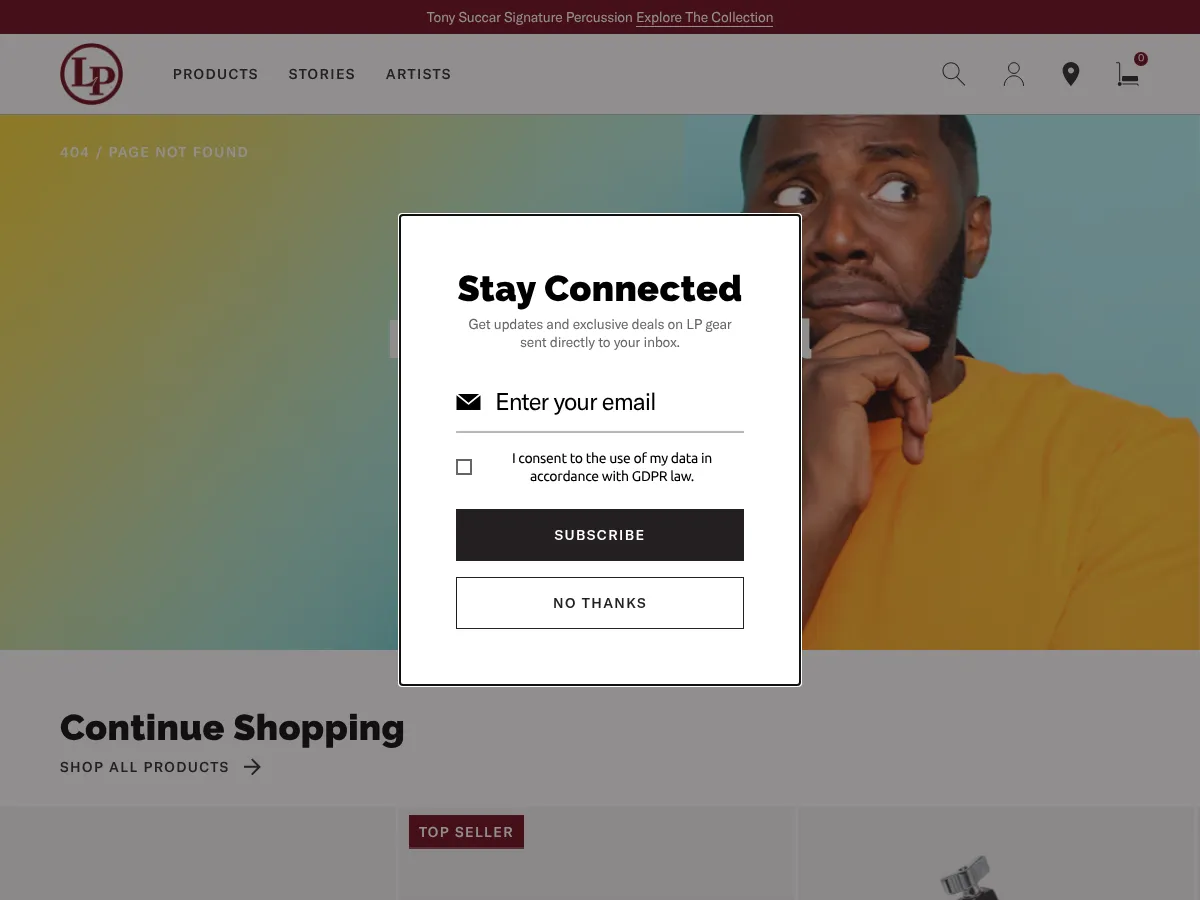Click the cart item count badge
The width and height of the screenshot is (1200, 900).
point(1141,59)
